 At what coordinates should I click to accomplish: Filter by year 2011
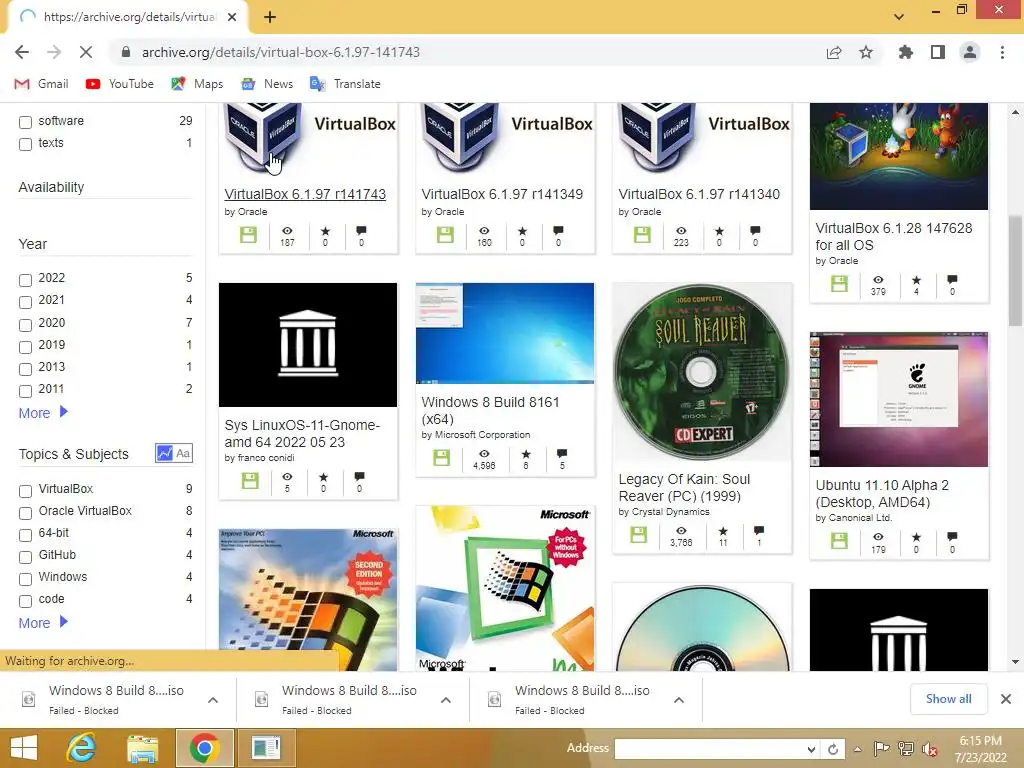tap(25, 391)
